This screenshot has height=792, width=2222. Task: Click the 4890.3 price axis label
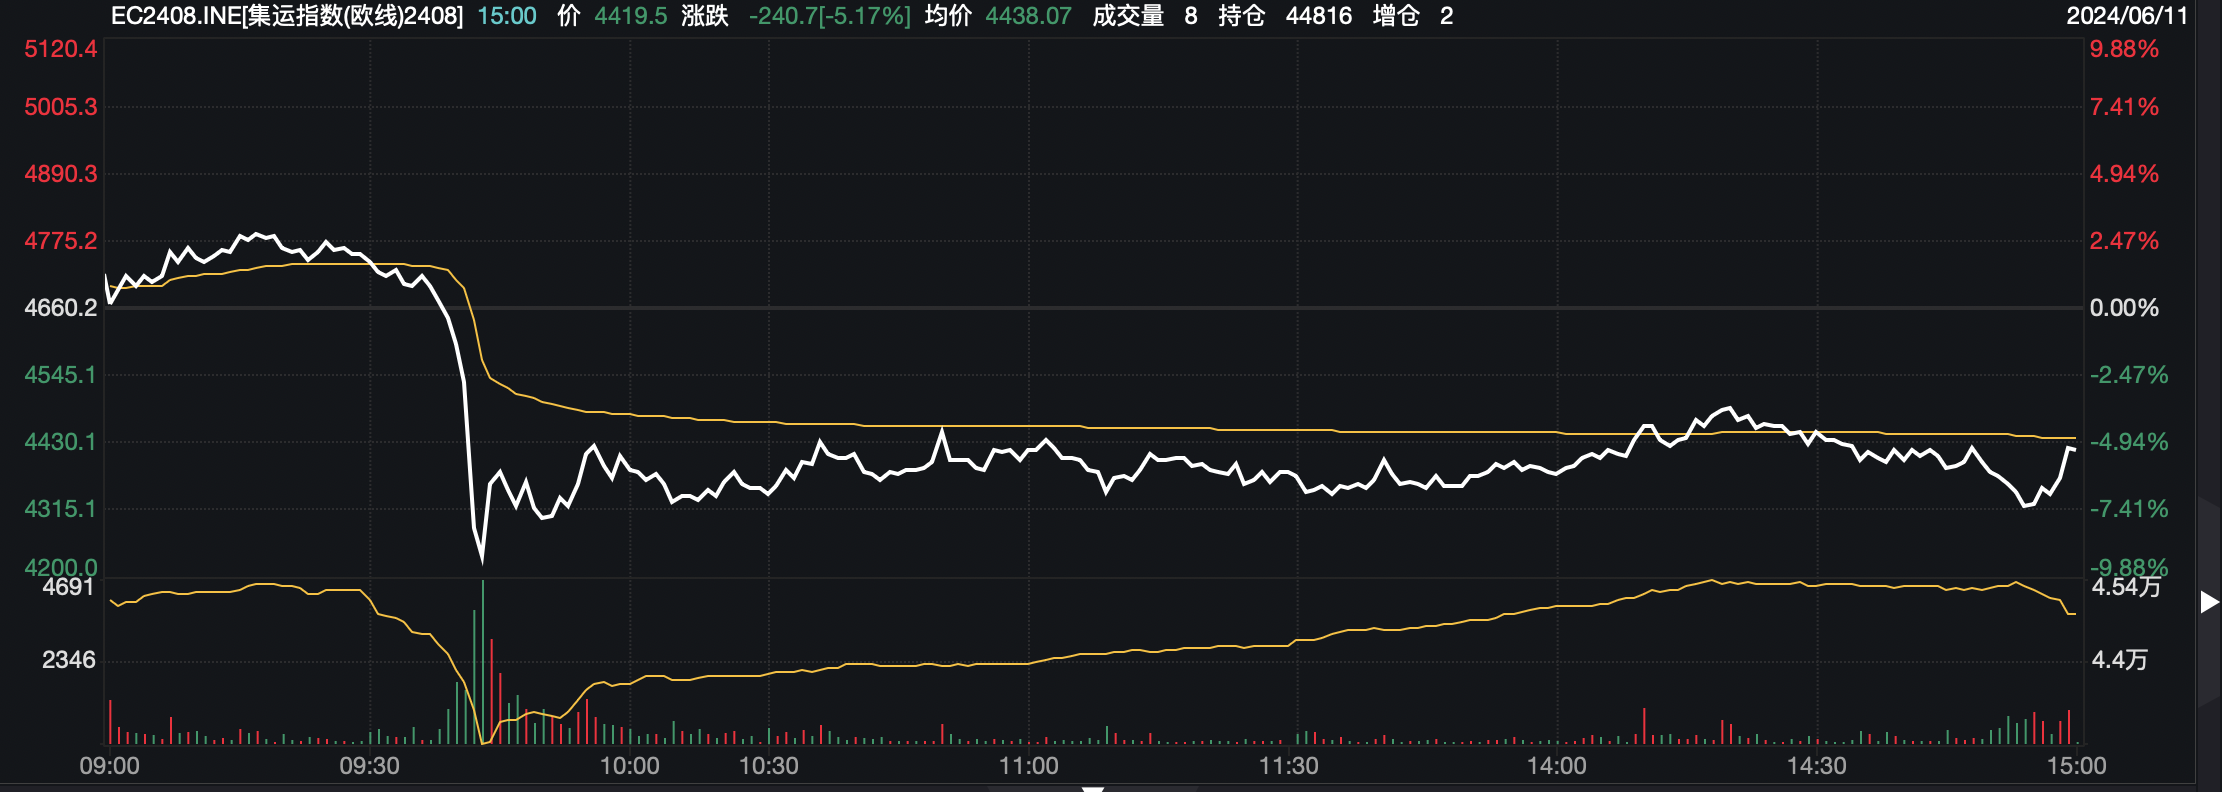point(61,174)
